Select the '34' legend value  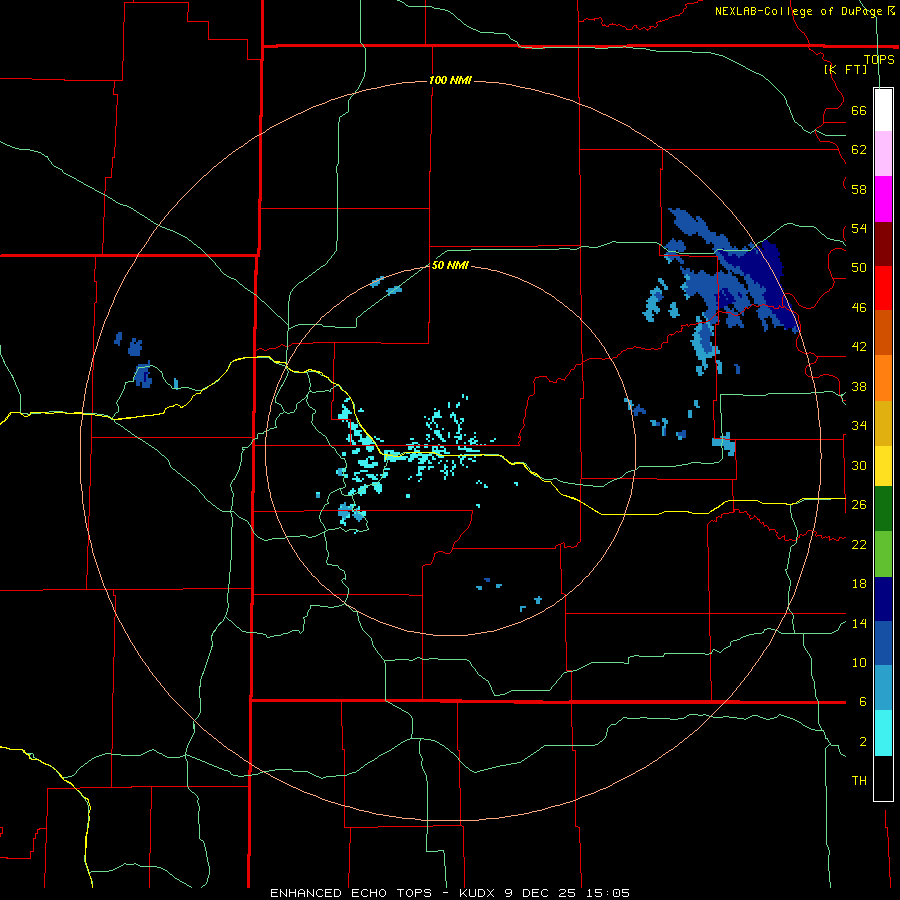[x=859, y=426]
